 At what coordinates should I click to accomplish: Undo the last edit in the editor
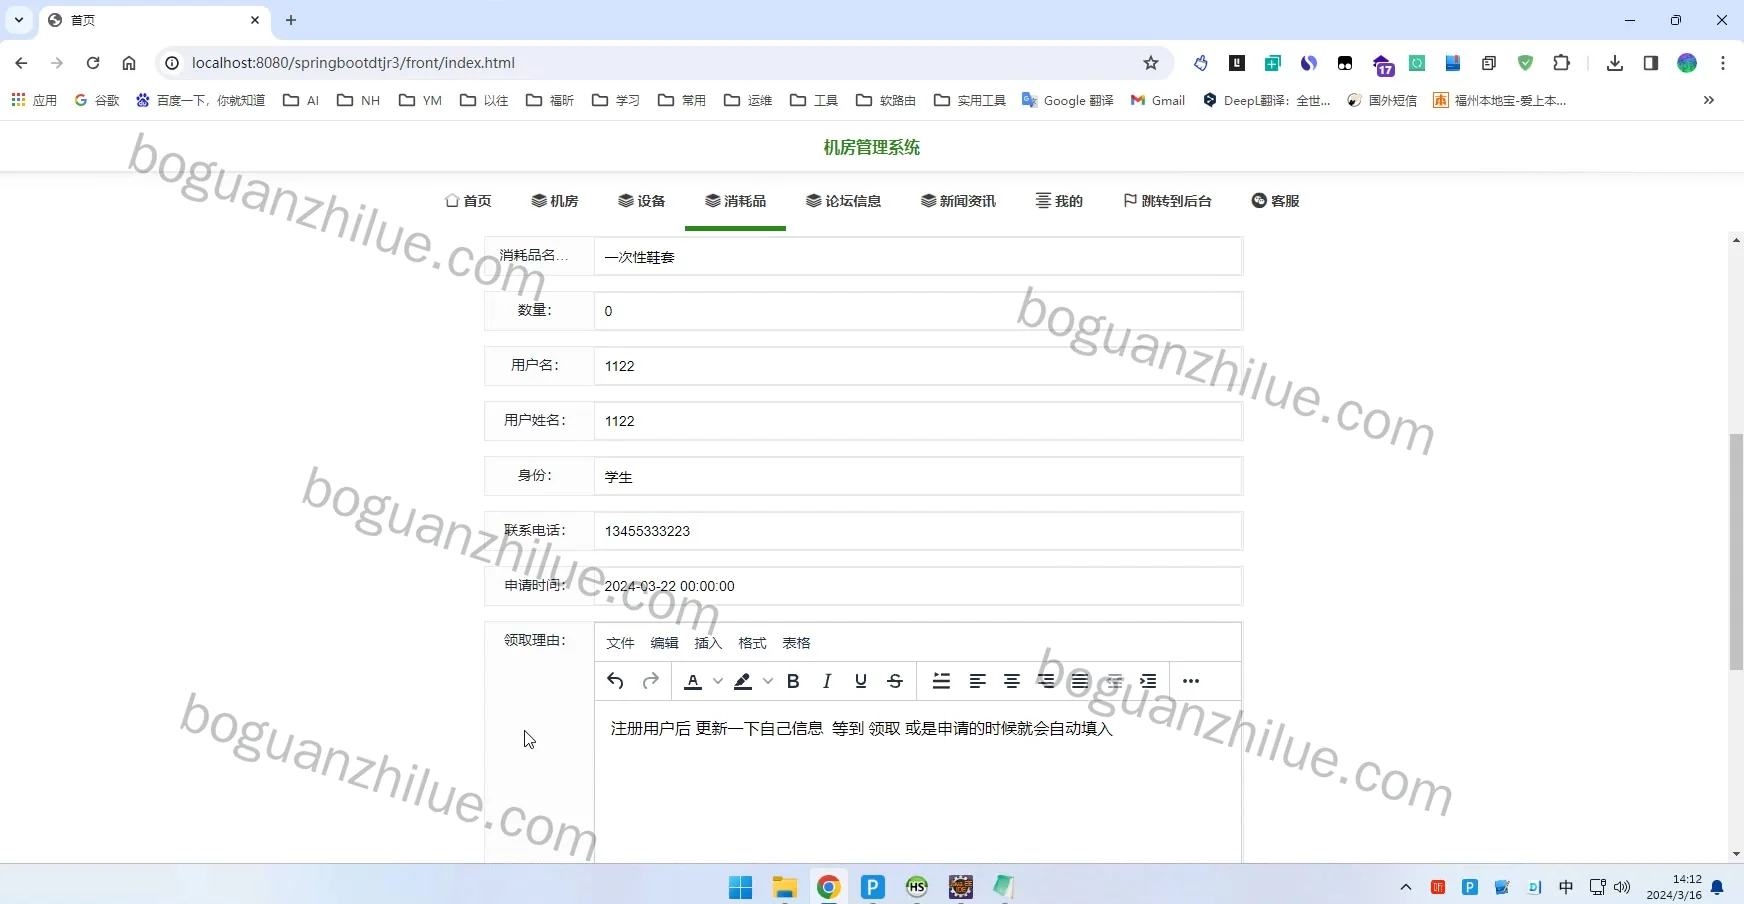[615, 681]
